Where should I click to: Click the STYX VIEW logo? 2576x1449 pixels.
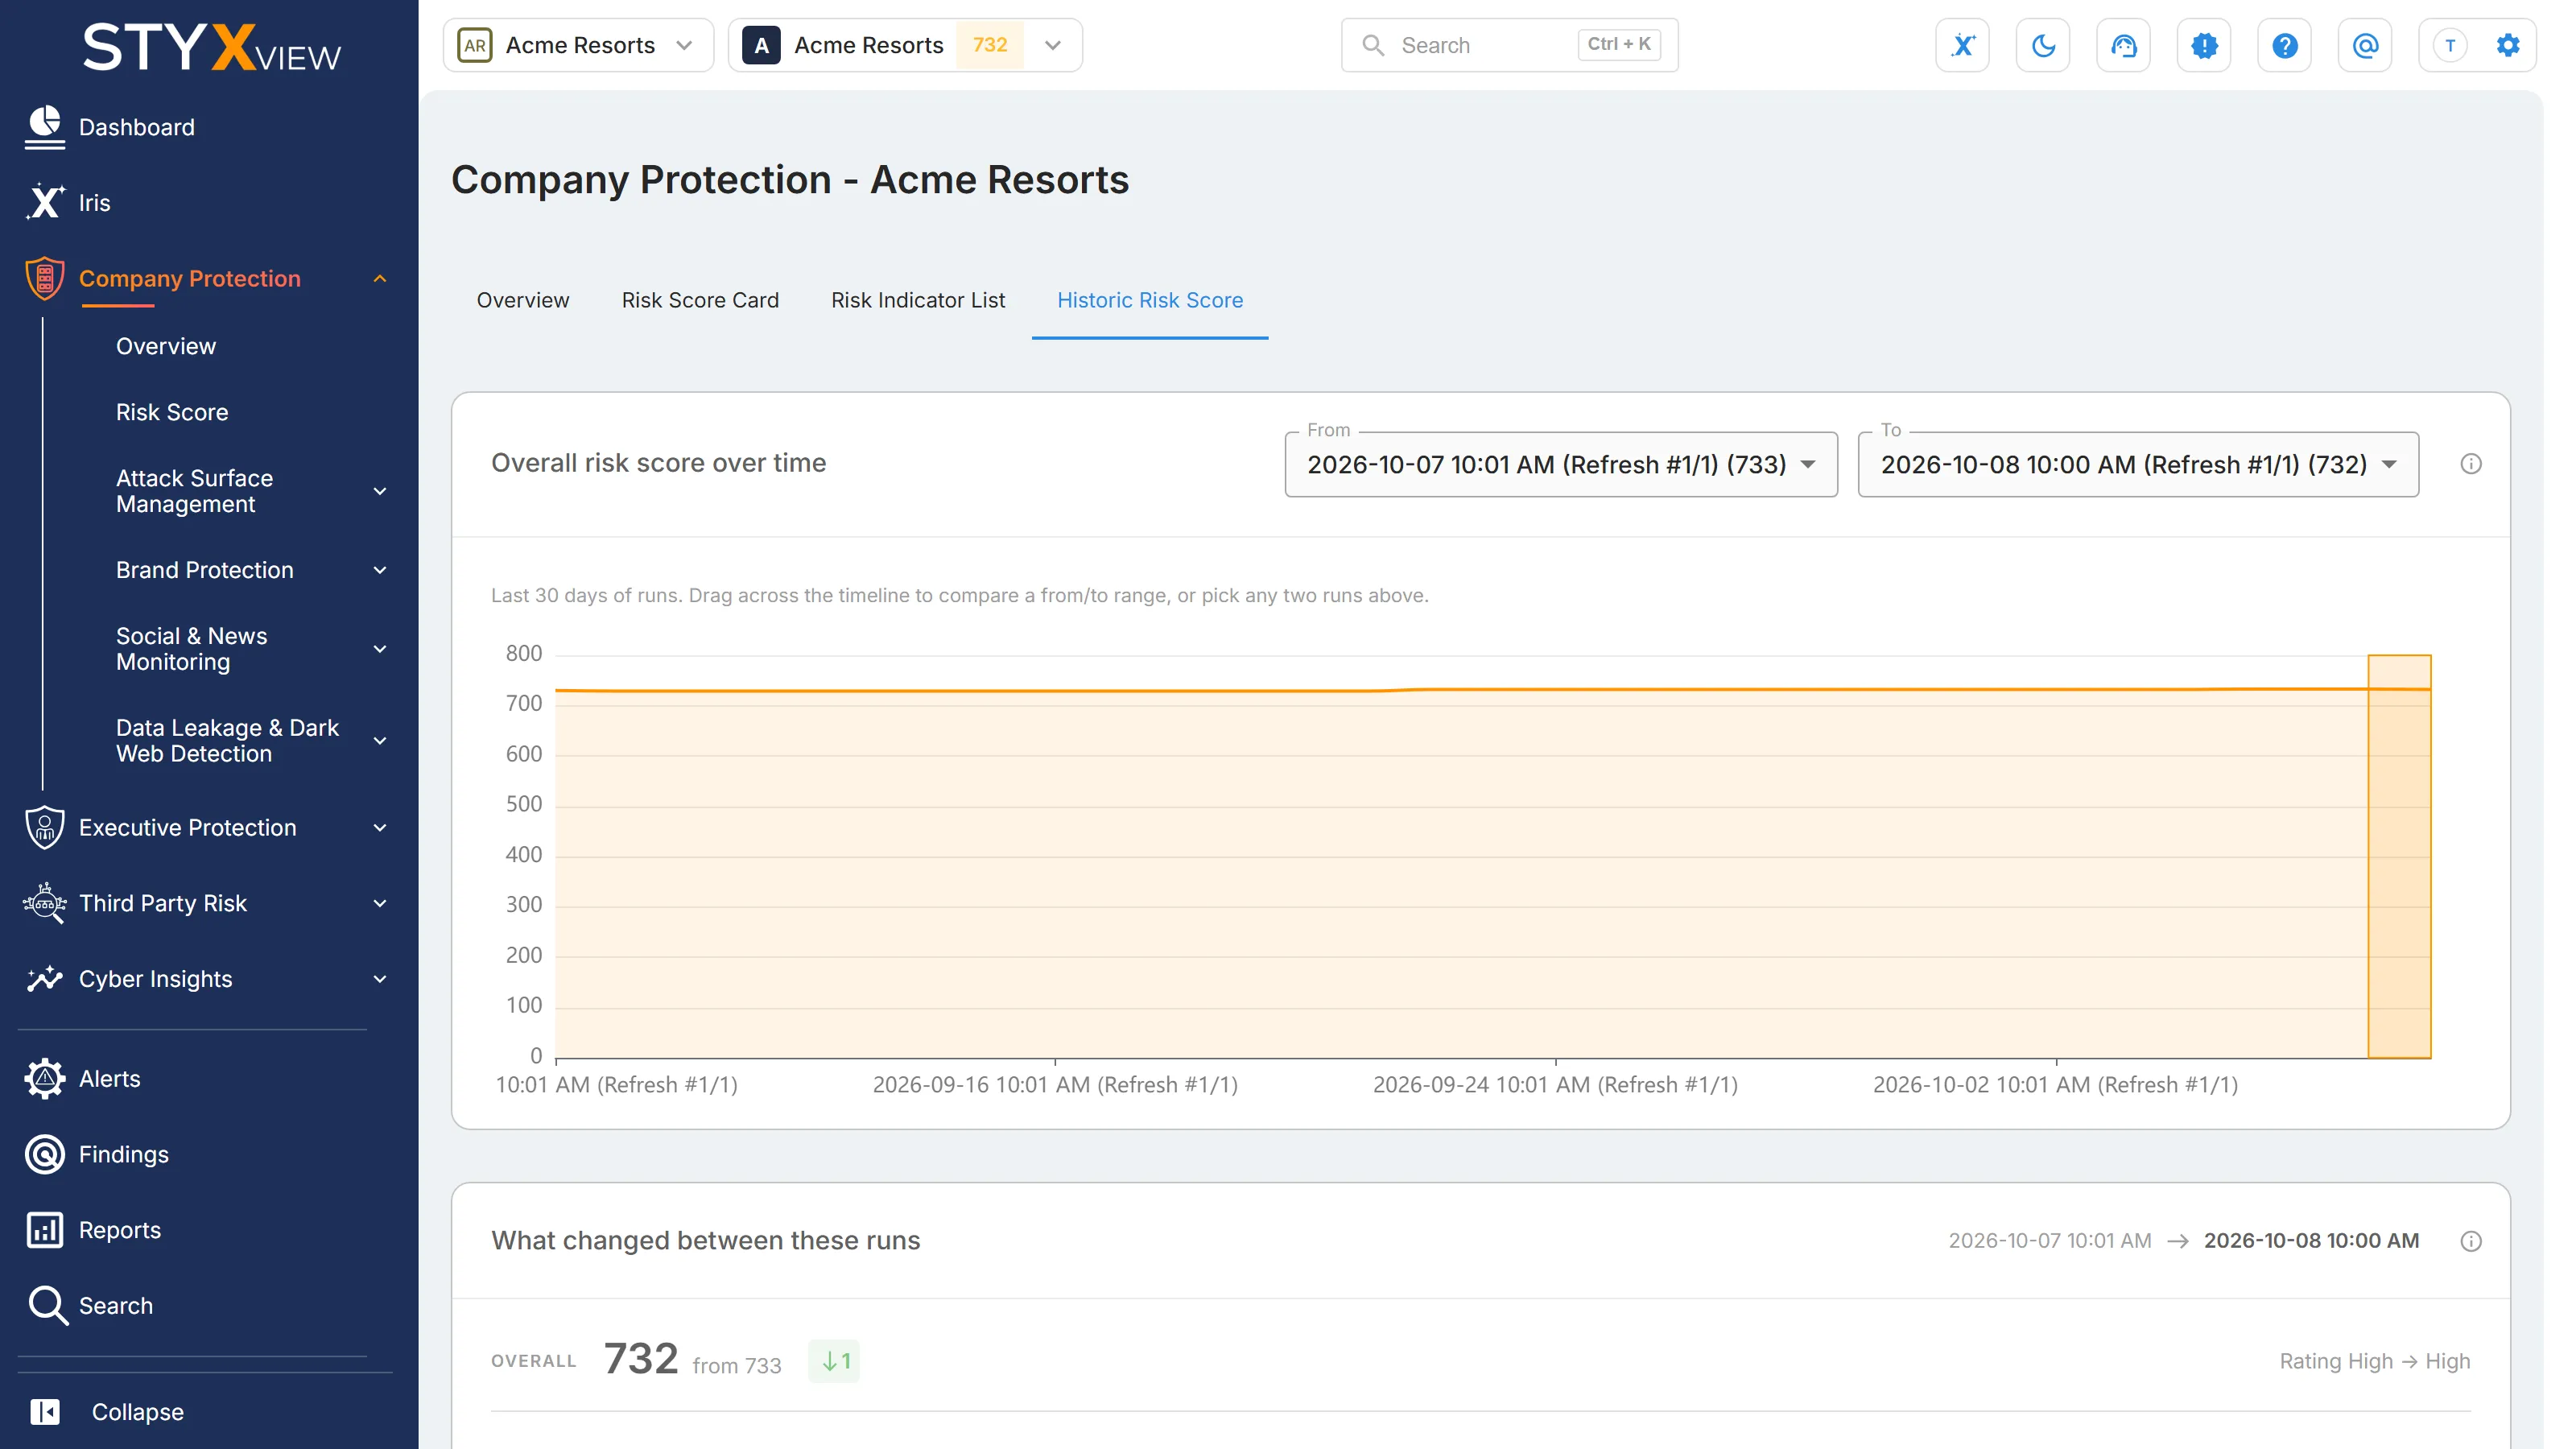coord(211,48)
